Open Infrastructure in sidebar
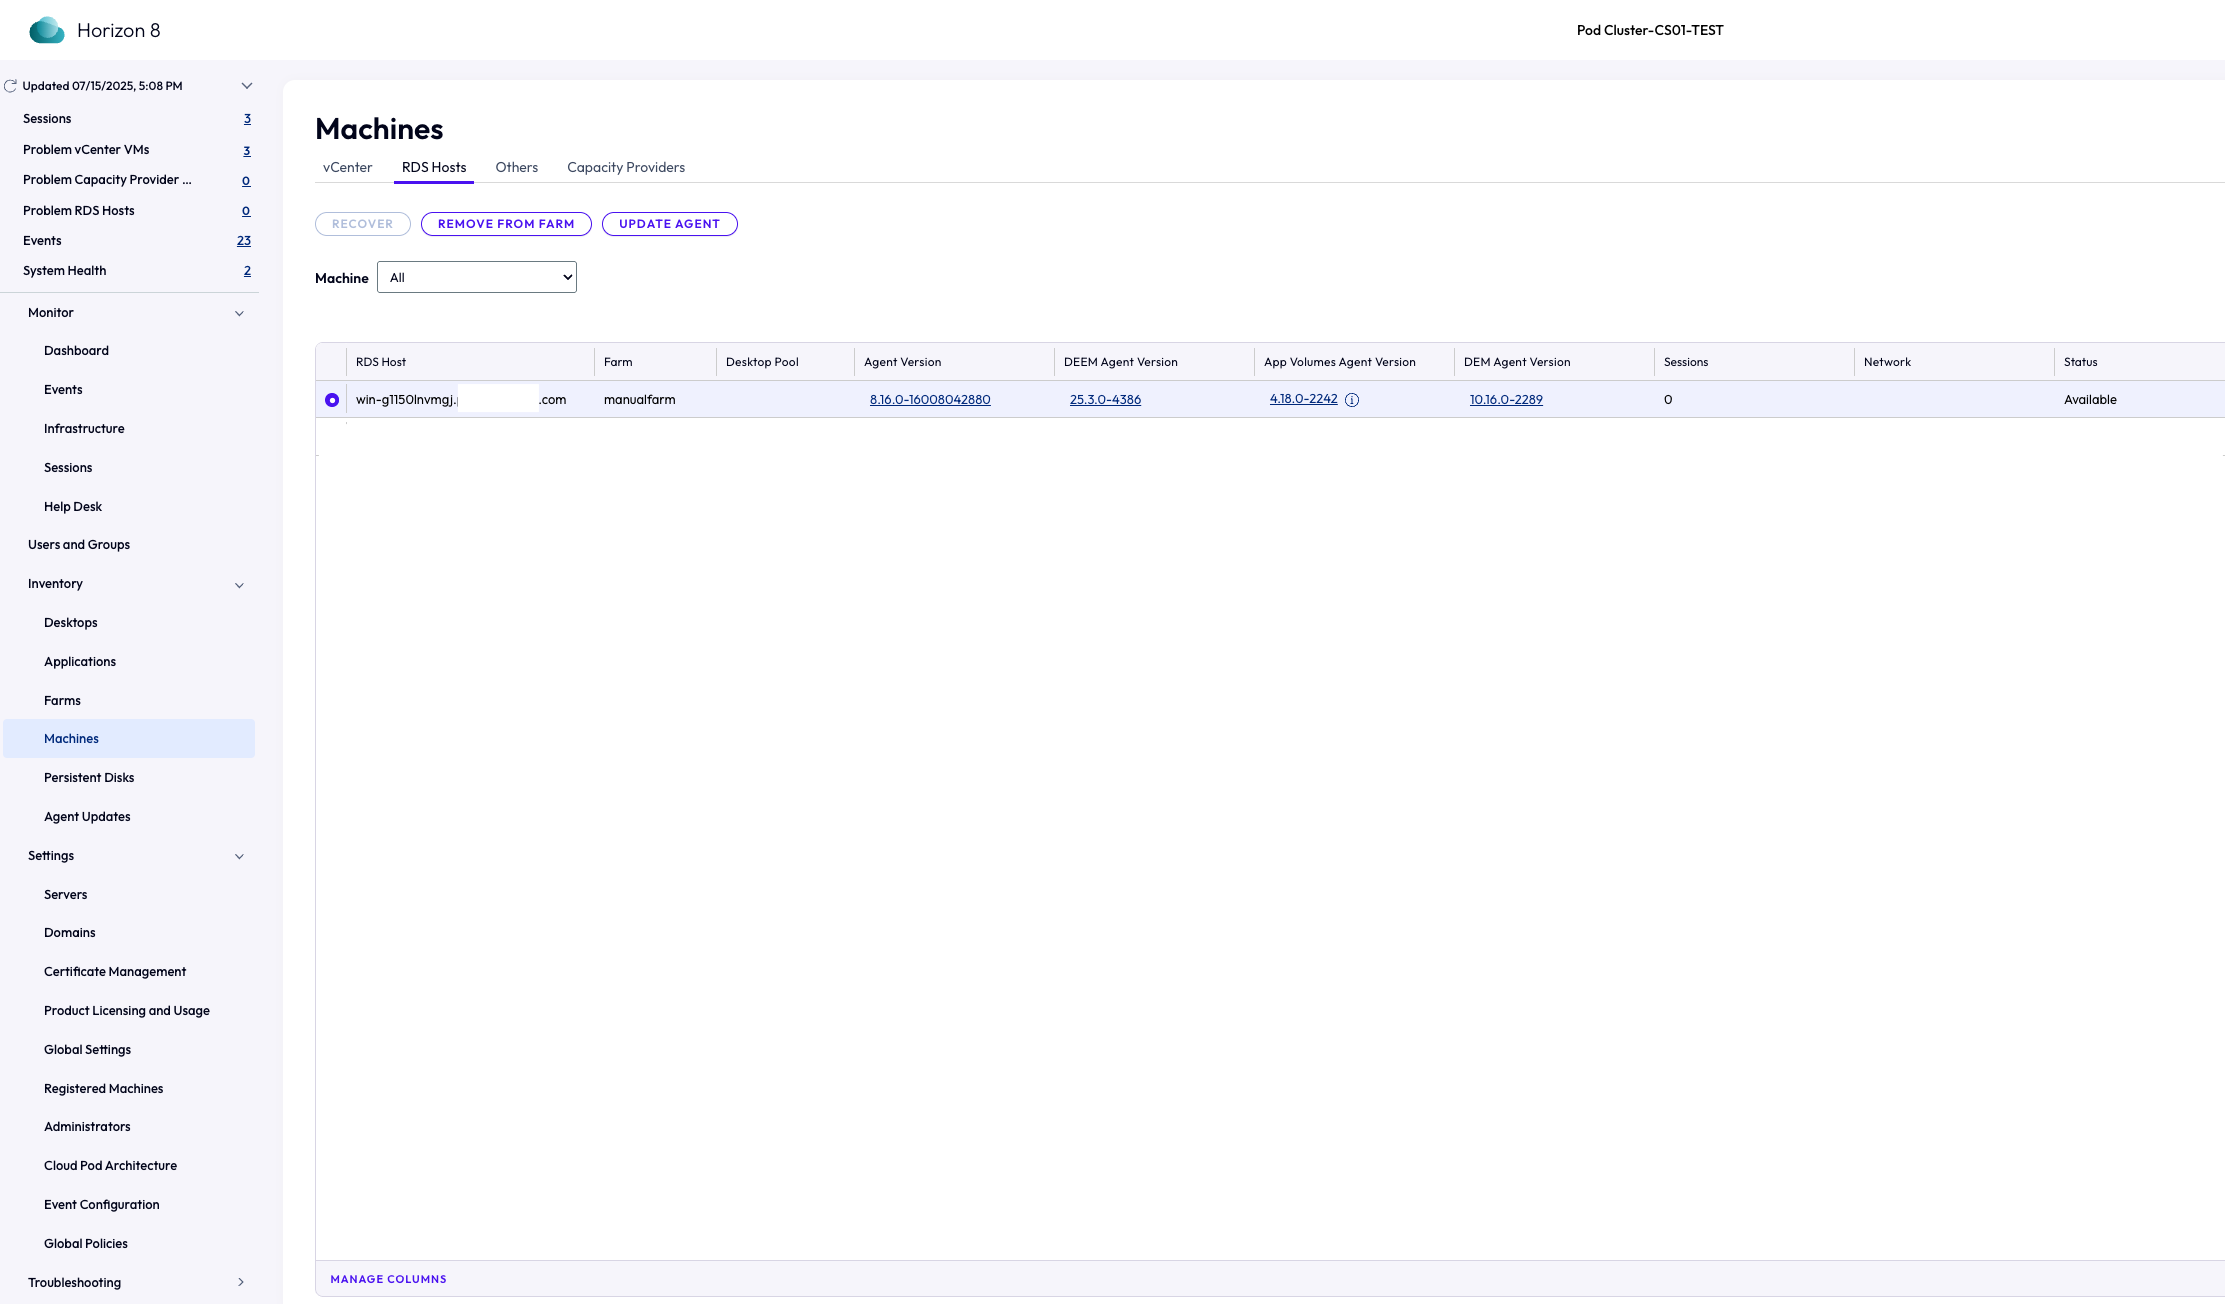The image size is (2225, 1304). tap(84, 428)
